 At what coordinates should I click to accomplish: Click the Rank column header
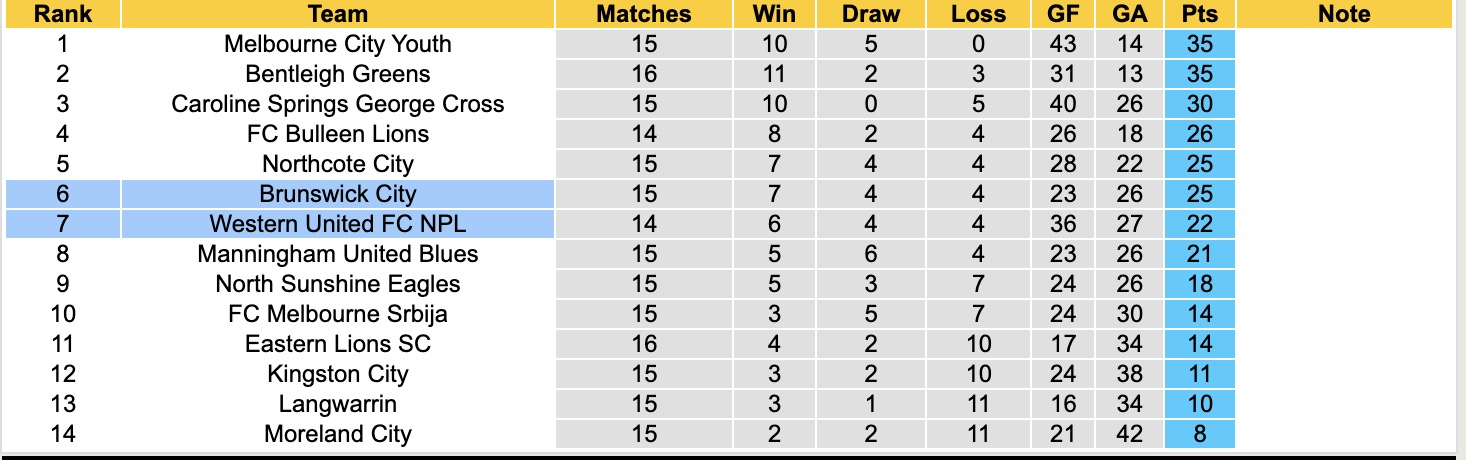tap(63, 14)
